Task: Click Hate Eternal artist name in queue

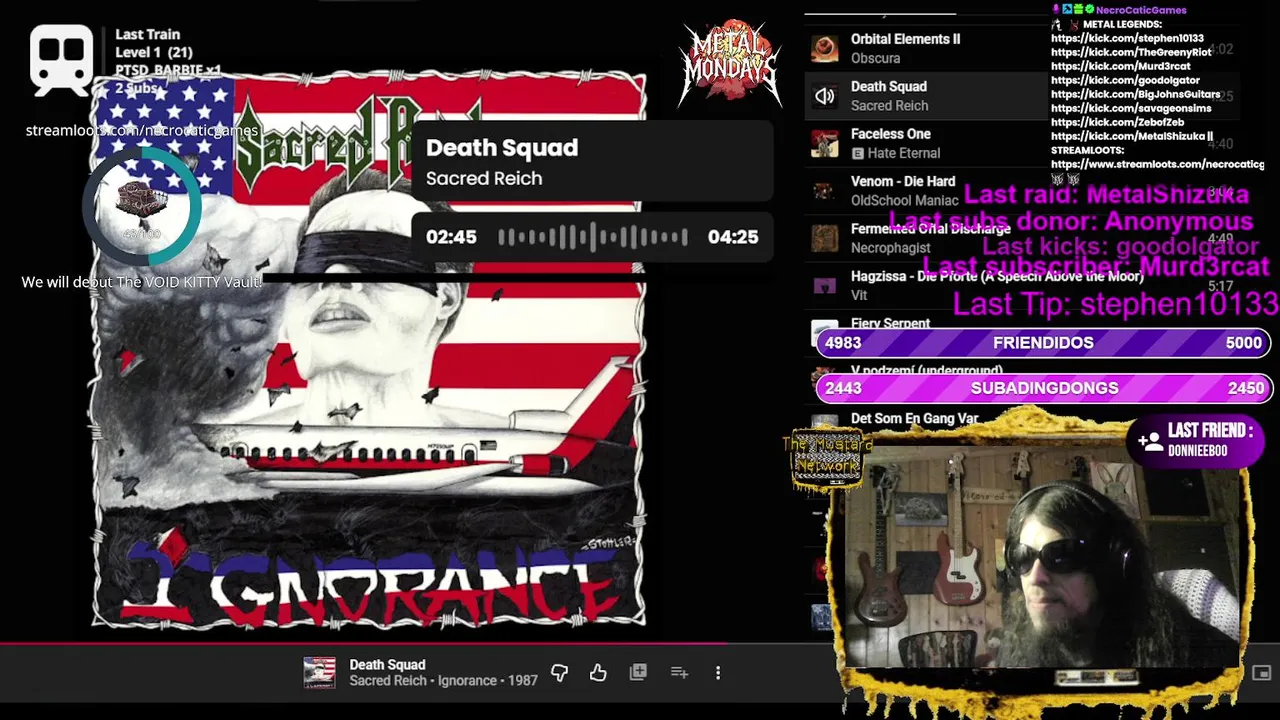Action: tap(904, 153)
